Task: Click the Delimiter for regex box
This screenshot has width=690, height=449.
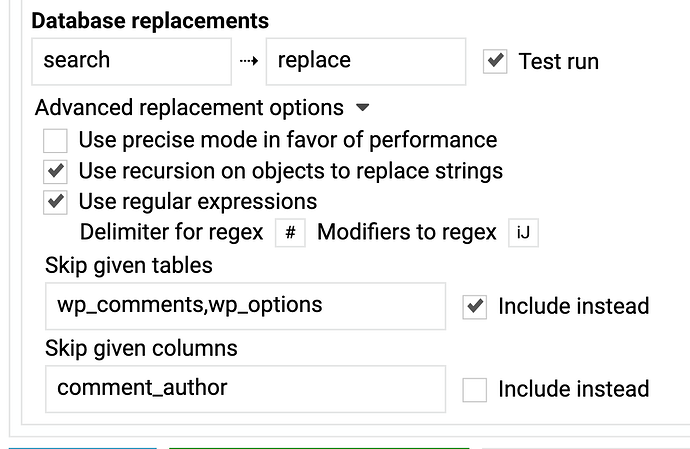Action: (x=290, y=233)
